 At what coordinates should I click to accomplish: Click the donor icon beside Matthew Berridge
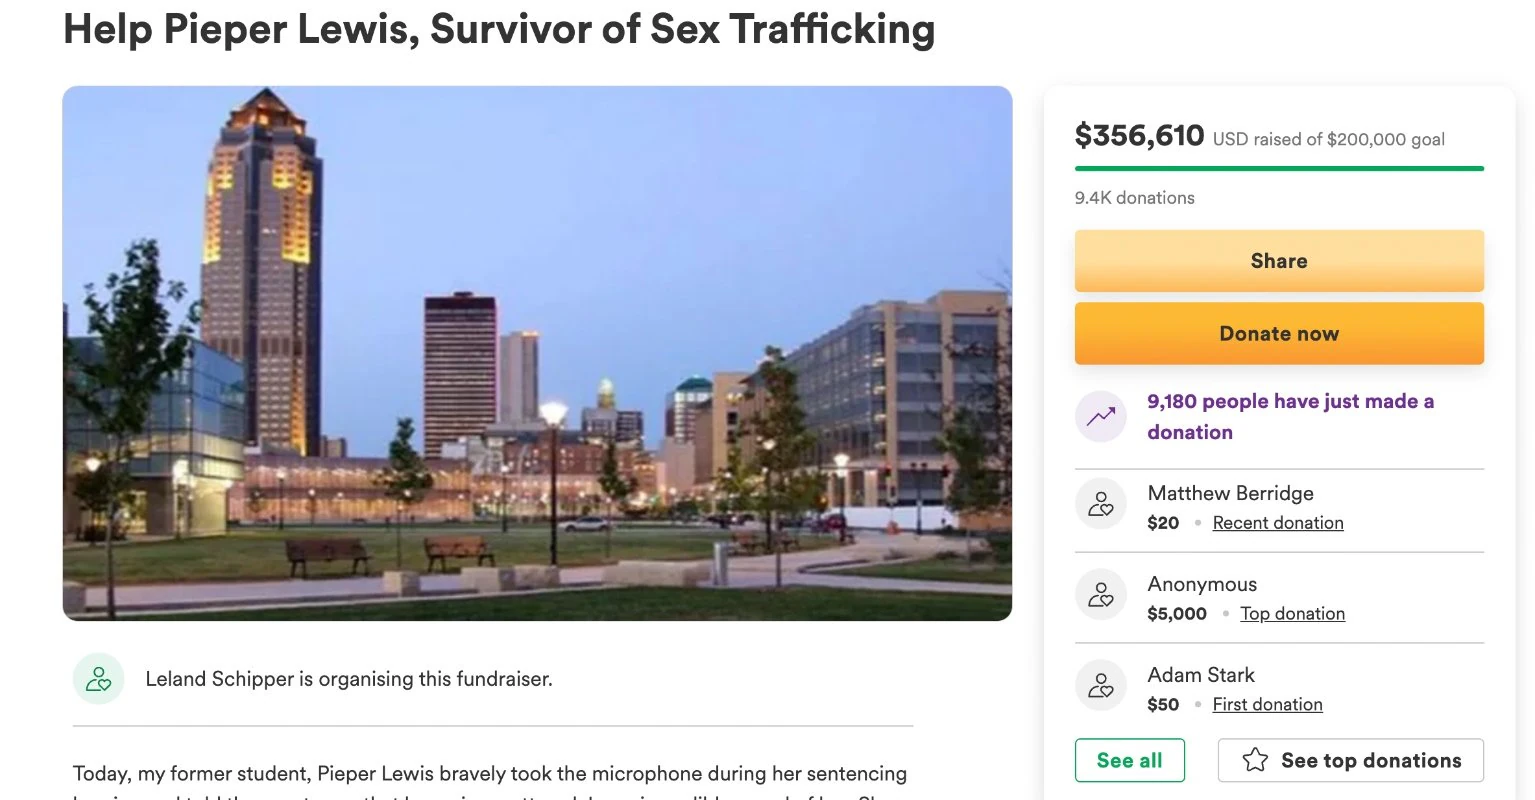coord(1100,504)
